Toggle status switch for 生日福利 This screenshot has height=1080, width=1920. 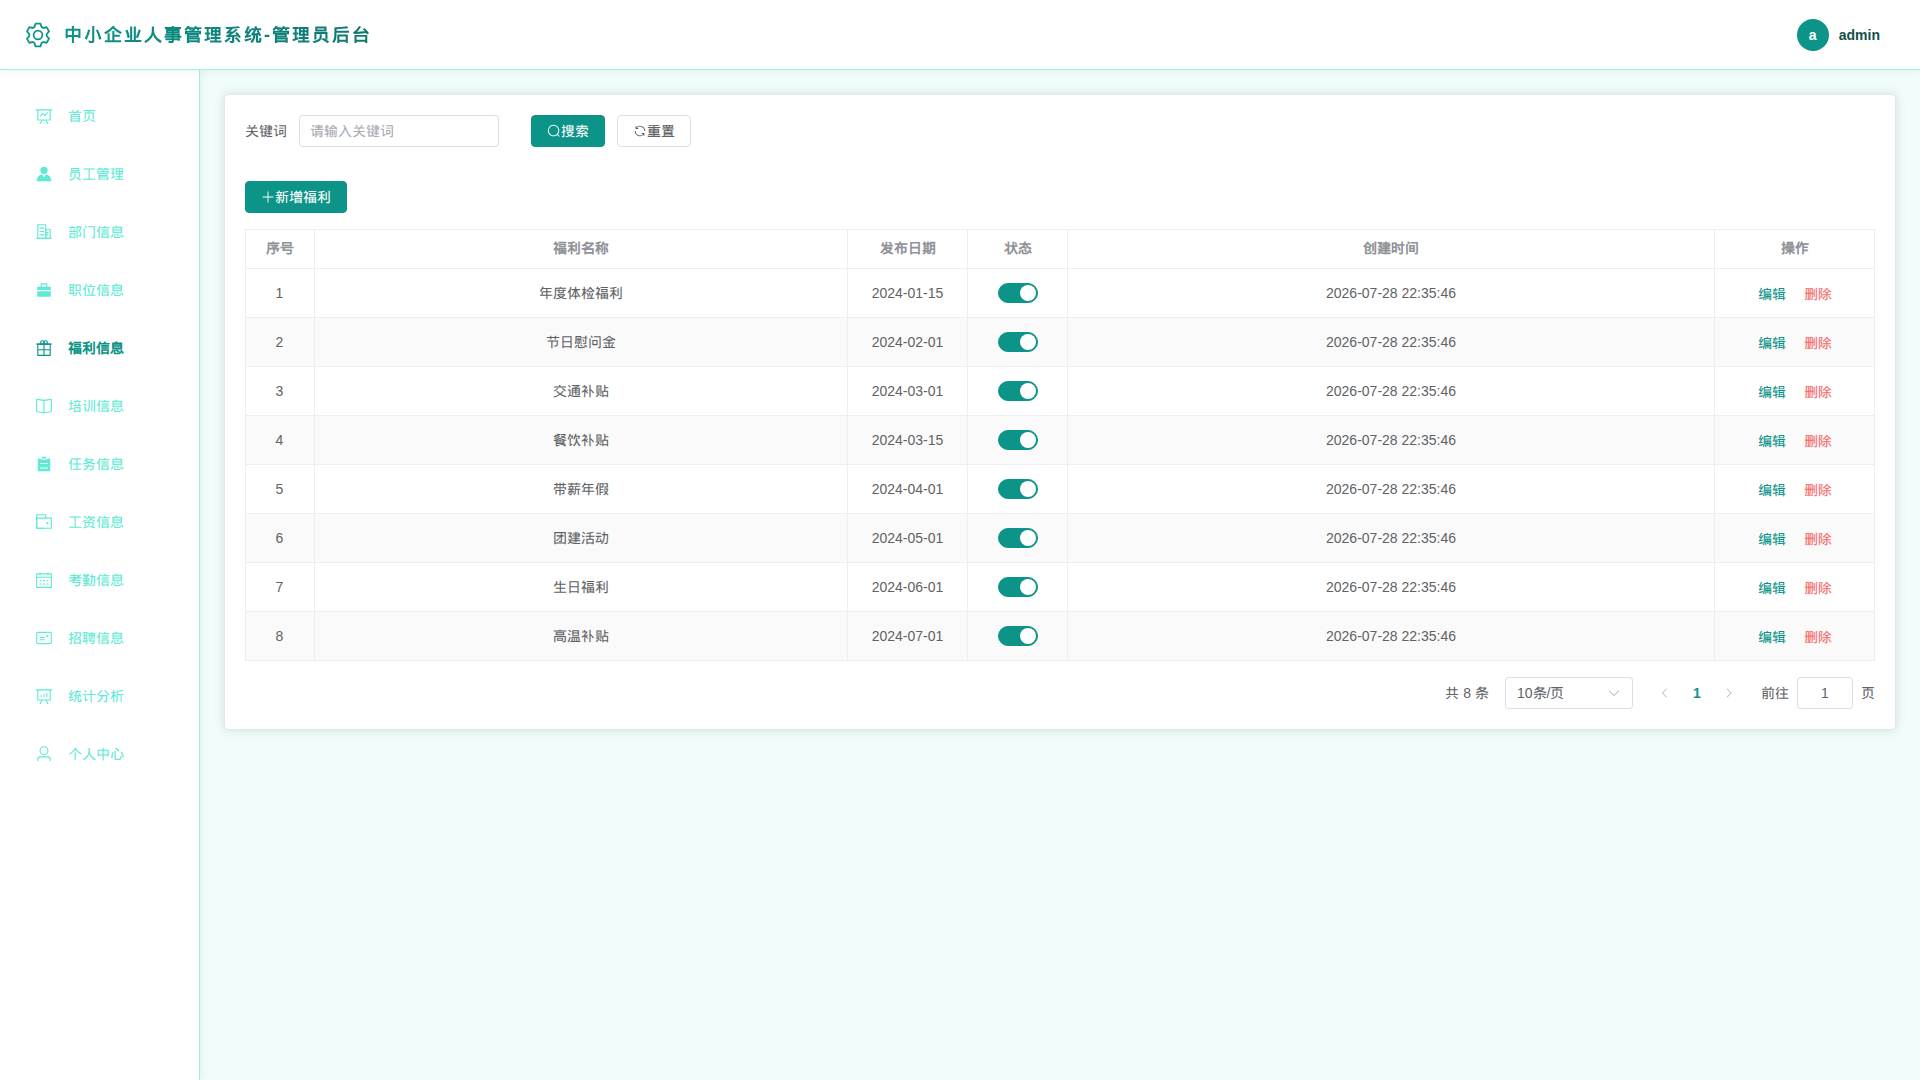1017,587
